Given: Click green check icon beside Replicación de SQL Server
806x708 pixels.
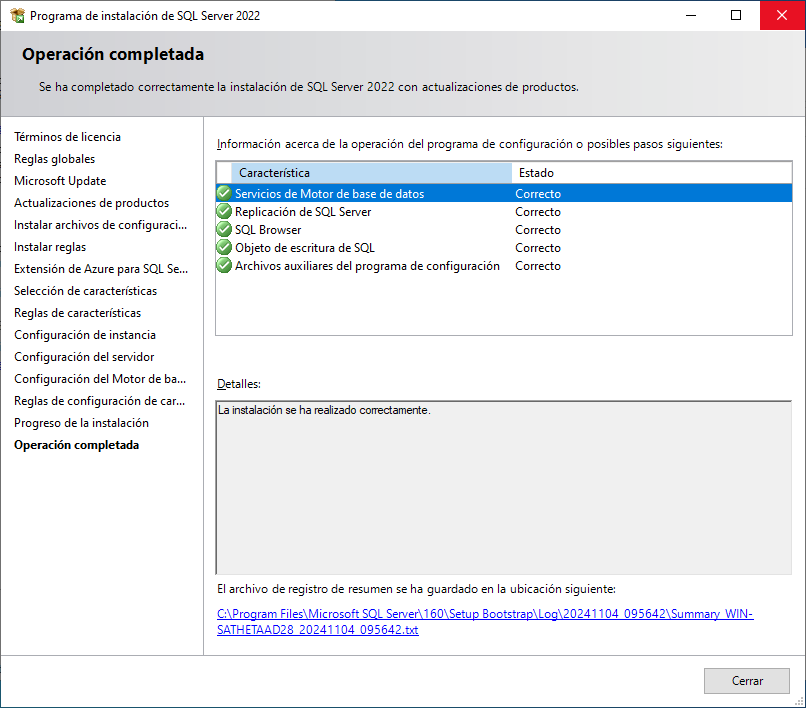Looking at the screenshot, I should pyautogui.click(x=224, y=212).
